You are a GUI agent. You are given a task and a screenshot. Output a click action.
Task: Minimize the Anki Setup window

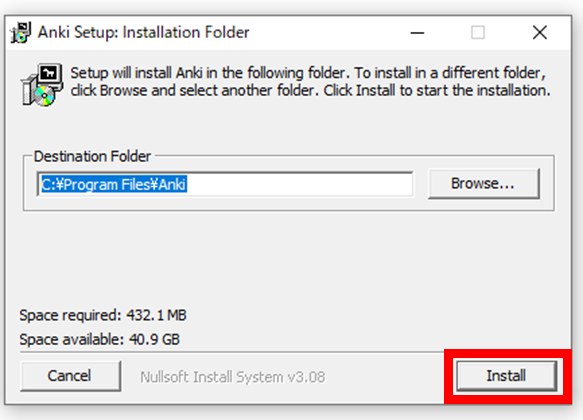click(x=417, y=33)
